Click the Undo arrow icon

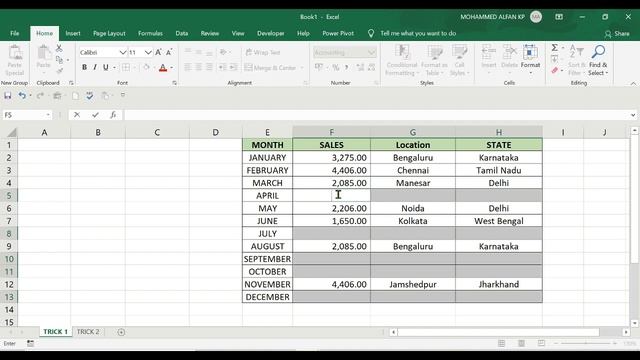click(x=22, y=96)
